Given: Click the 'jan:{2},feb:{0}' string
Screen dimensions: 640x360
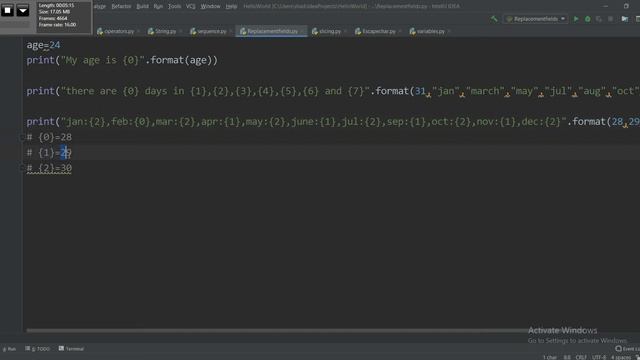Looking at the screenshot, I should click(x=313, y=122).
